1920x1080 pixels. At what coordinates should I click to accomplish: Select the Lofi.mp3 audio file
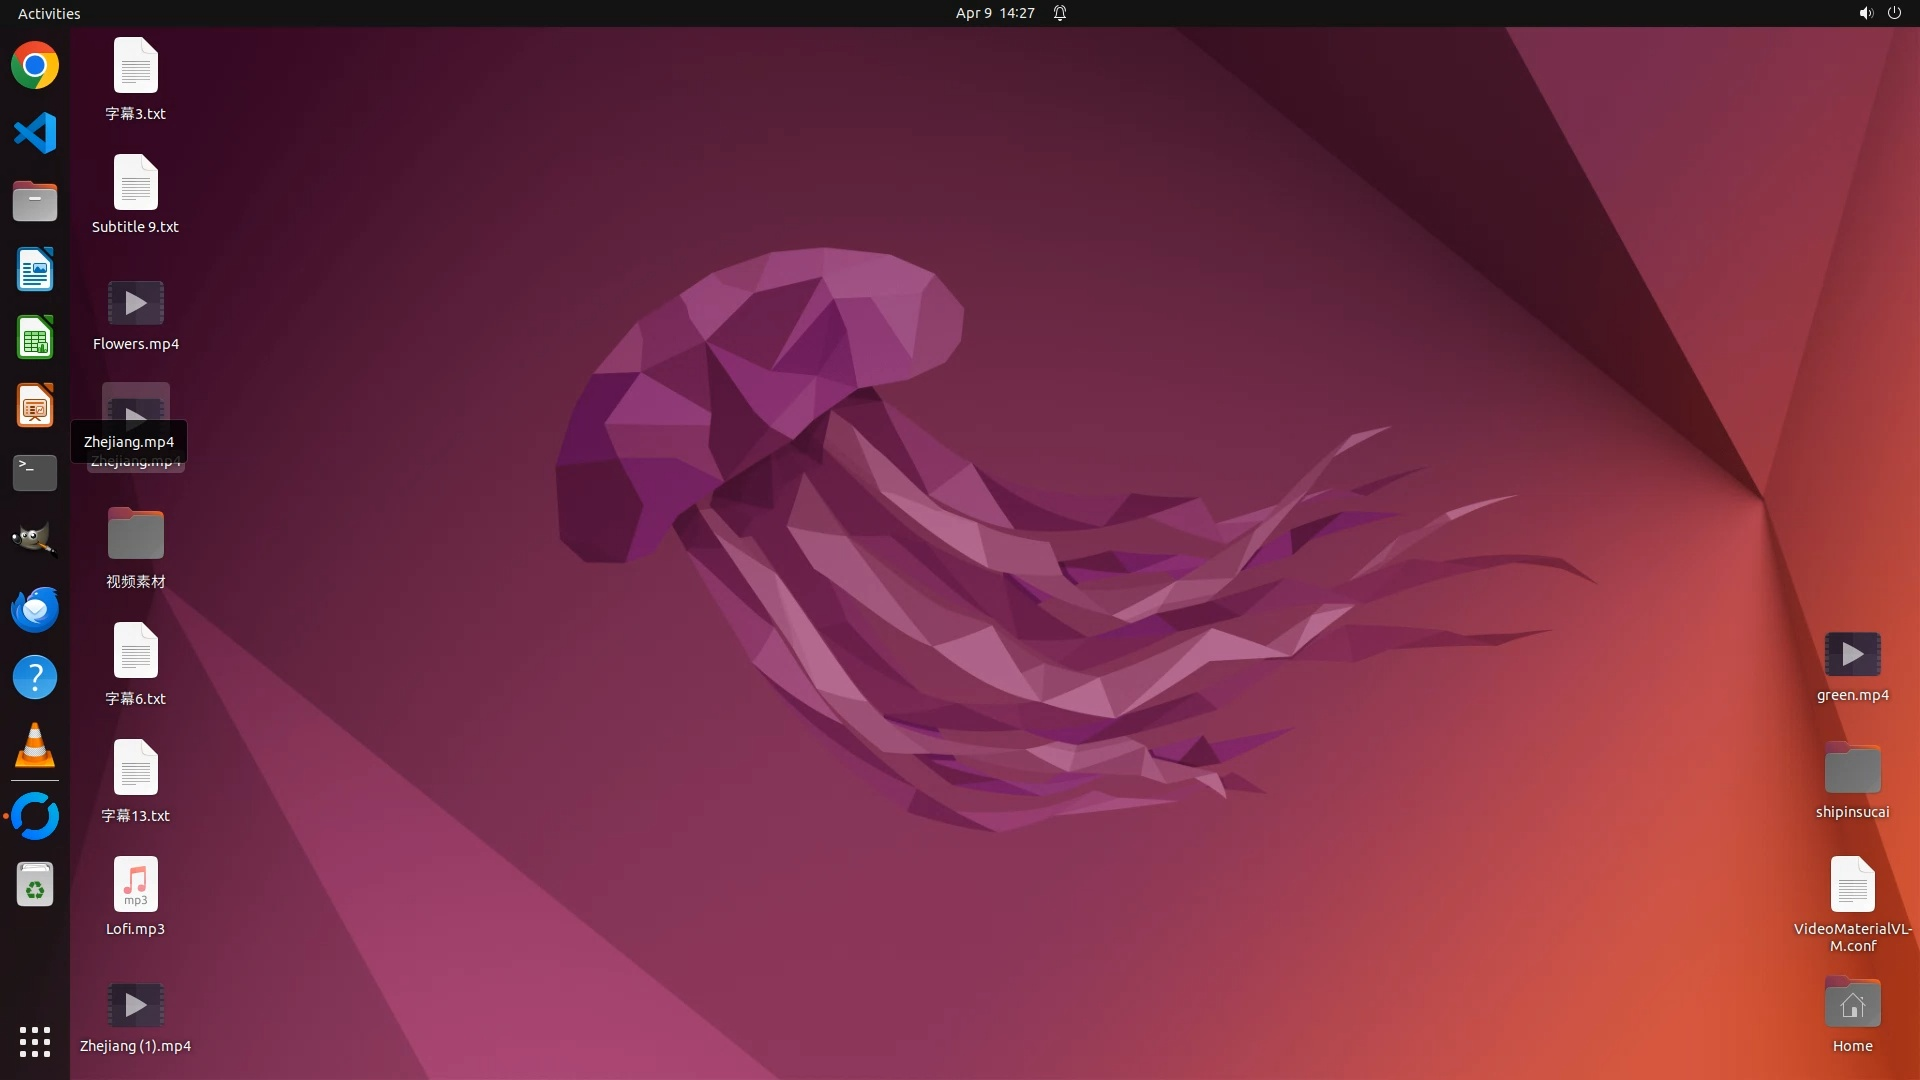click(136, 885)
